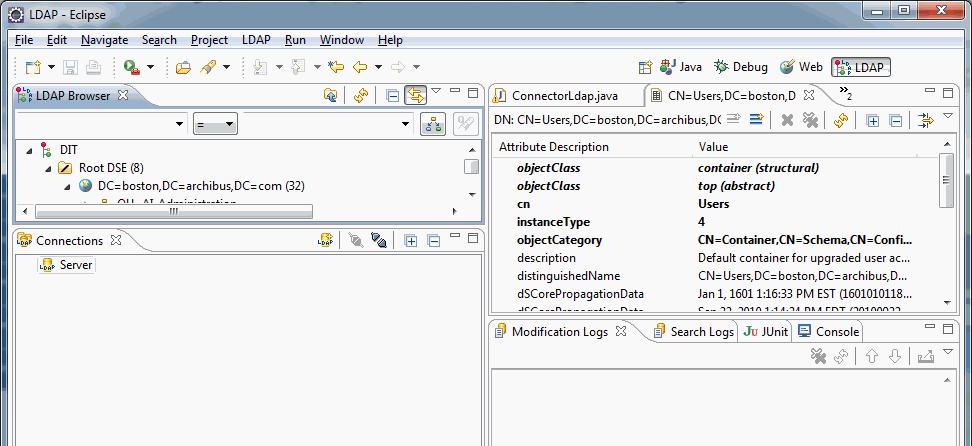The image size is (972, 446).
Task: Open the Project menu
Action: point(210,40)
